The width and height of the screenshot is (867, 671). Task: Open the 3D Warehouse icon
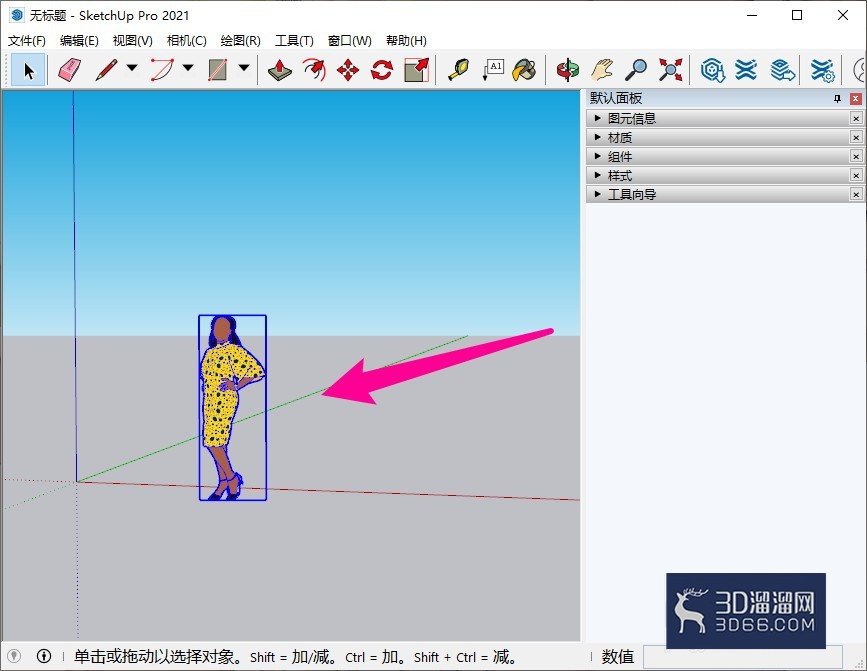[x=713, y=70]
